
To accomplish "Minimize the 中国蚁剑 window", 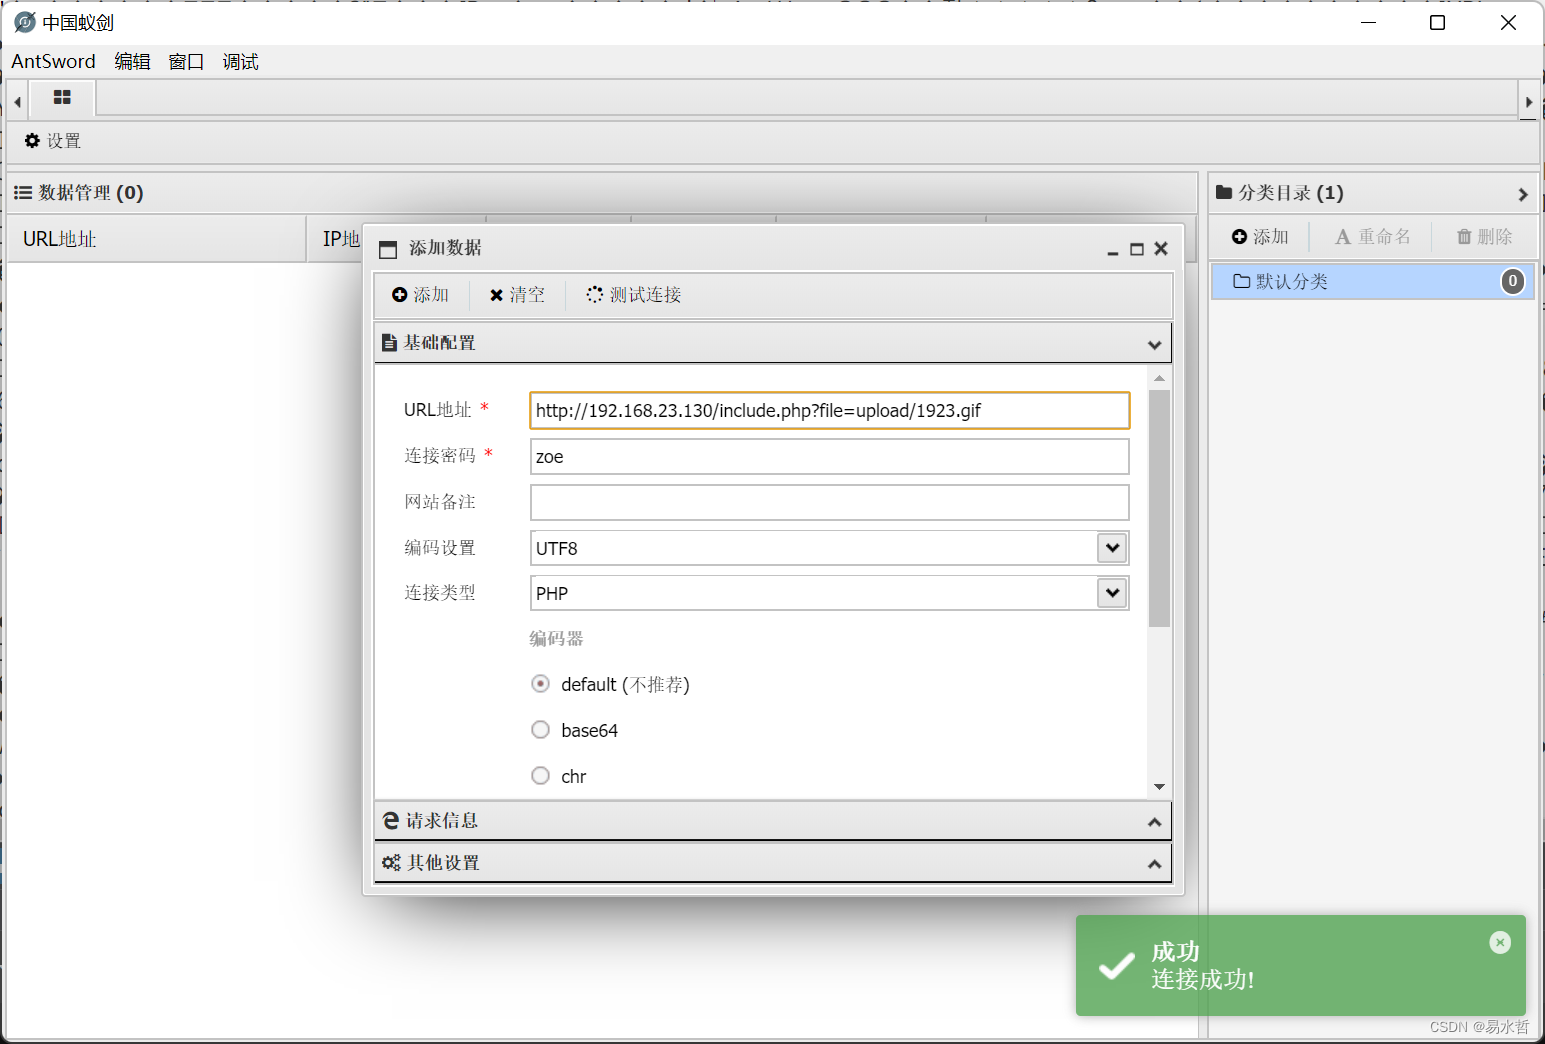I will point(1369,22).
